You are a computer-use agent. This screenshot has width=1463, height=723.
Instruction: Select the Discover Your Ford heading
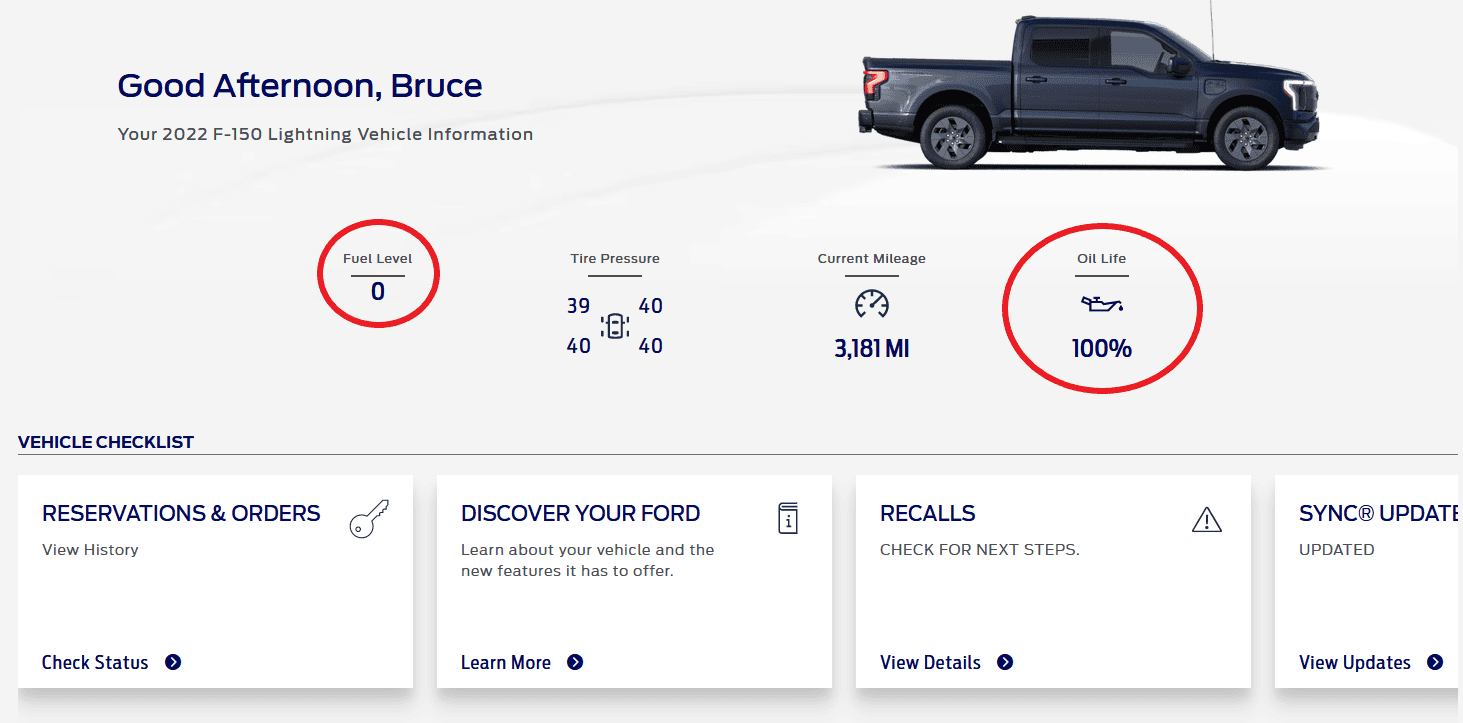coord(580,513)
